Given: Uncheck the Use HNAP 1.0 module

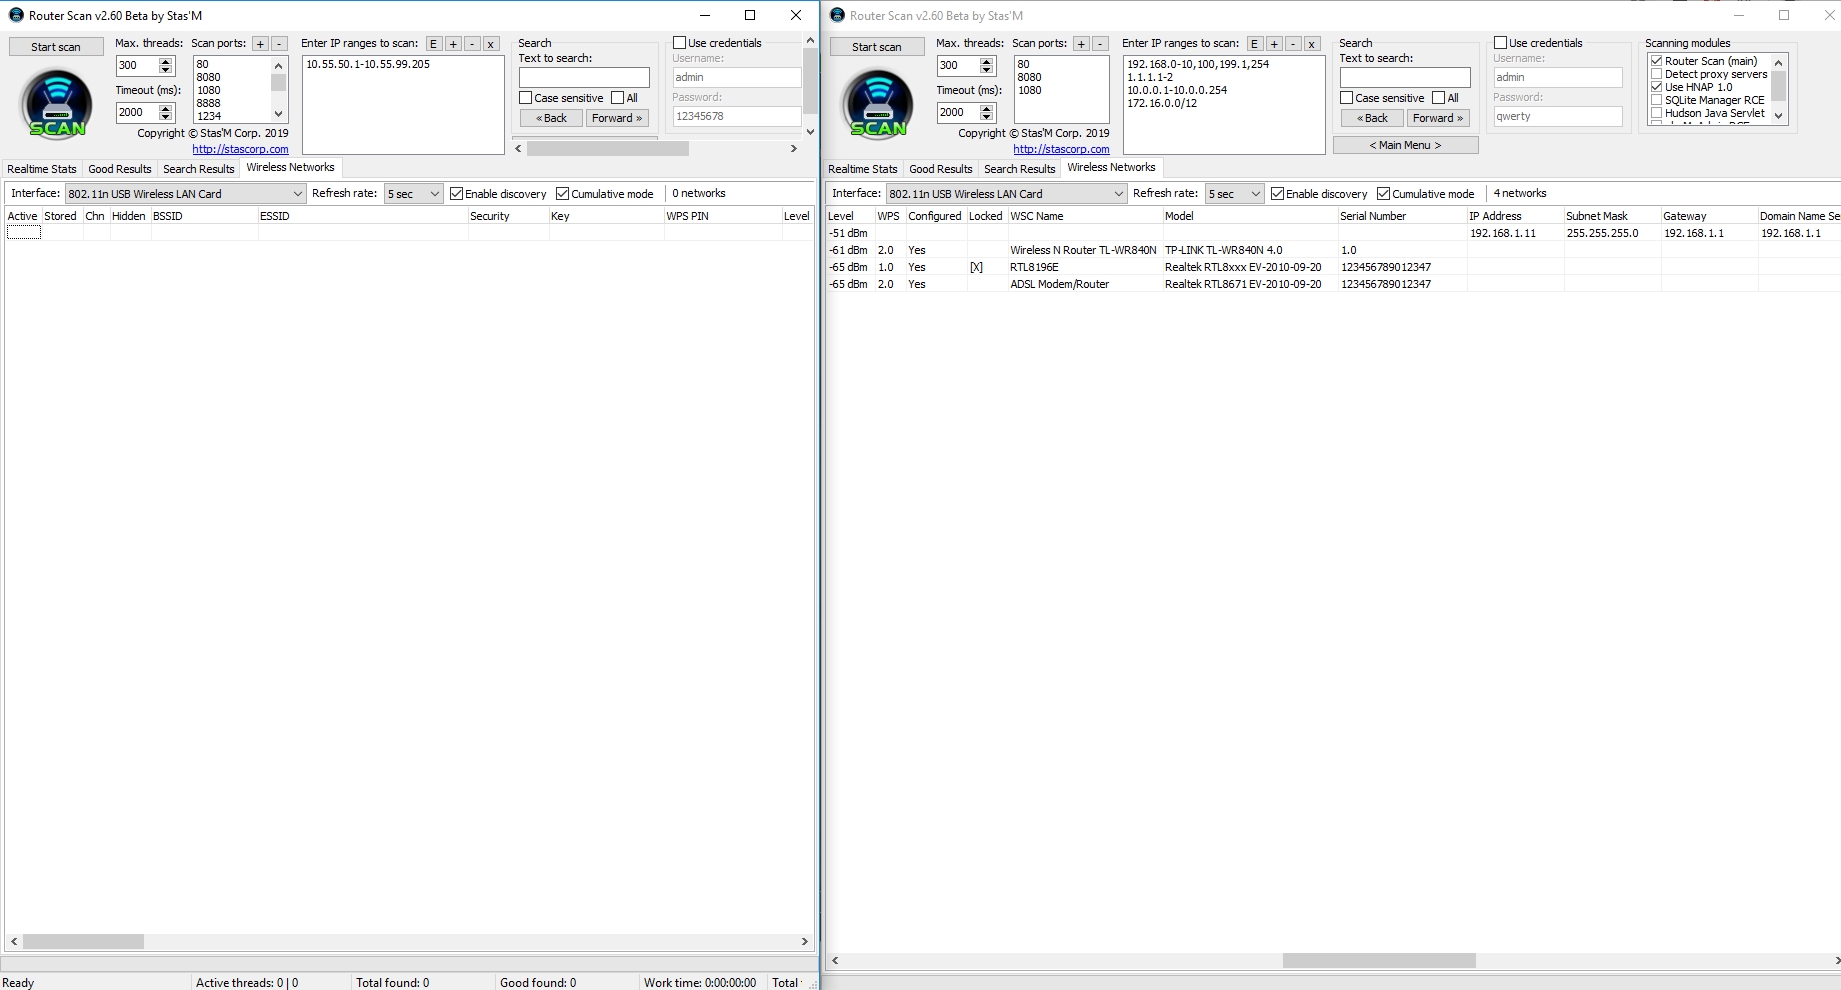Looking at the screenshot, I should (1657, 87).
